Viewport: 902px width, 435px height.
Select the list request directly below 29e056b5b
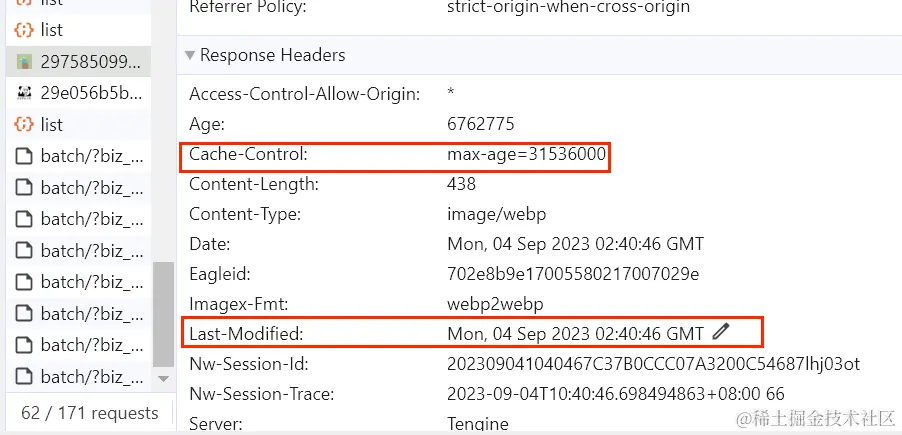pyautogui.click(x=78, y=124)
